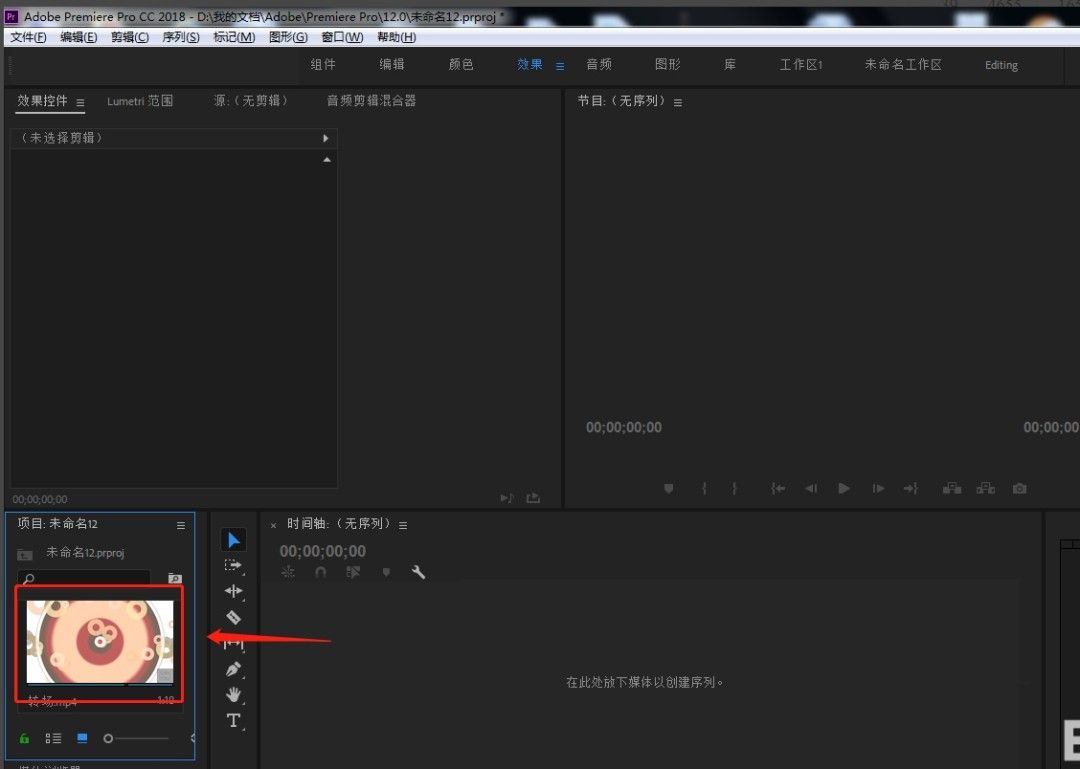Select the Razor tool
Viewport: 1080px width, 769px height.
[234, 617]
